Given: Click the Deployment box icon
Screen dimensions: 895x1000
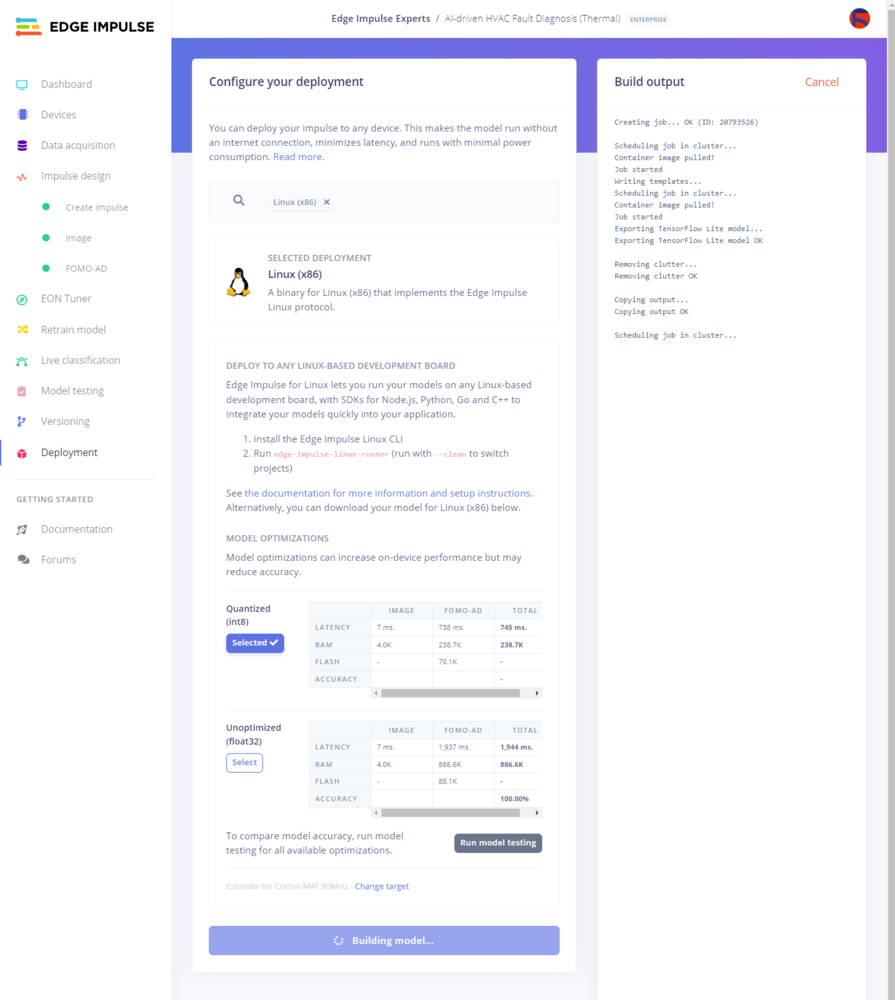Looking at the screenshot, I should click(22, 453).
